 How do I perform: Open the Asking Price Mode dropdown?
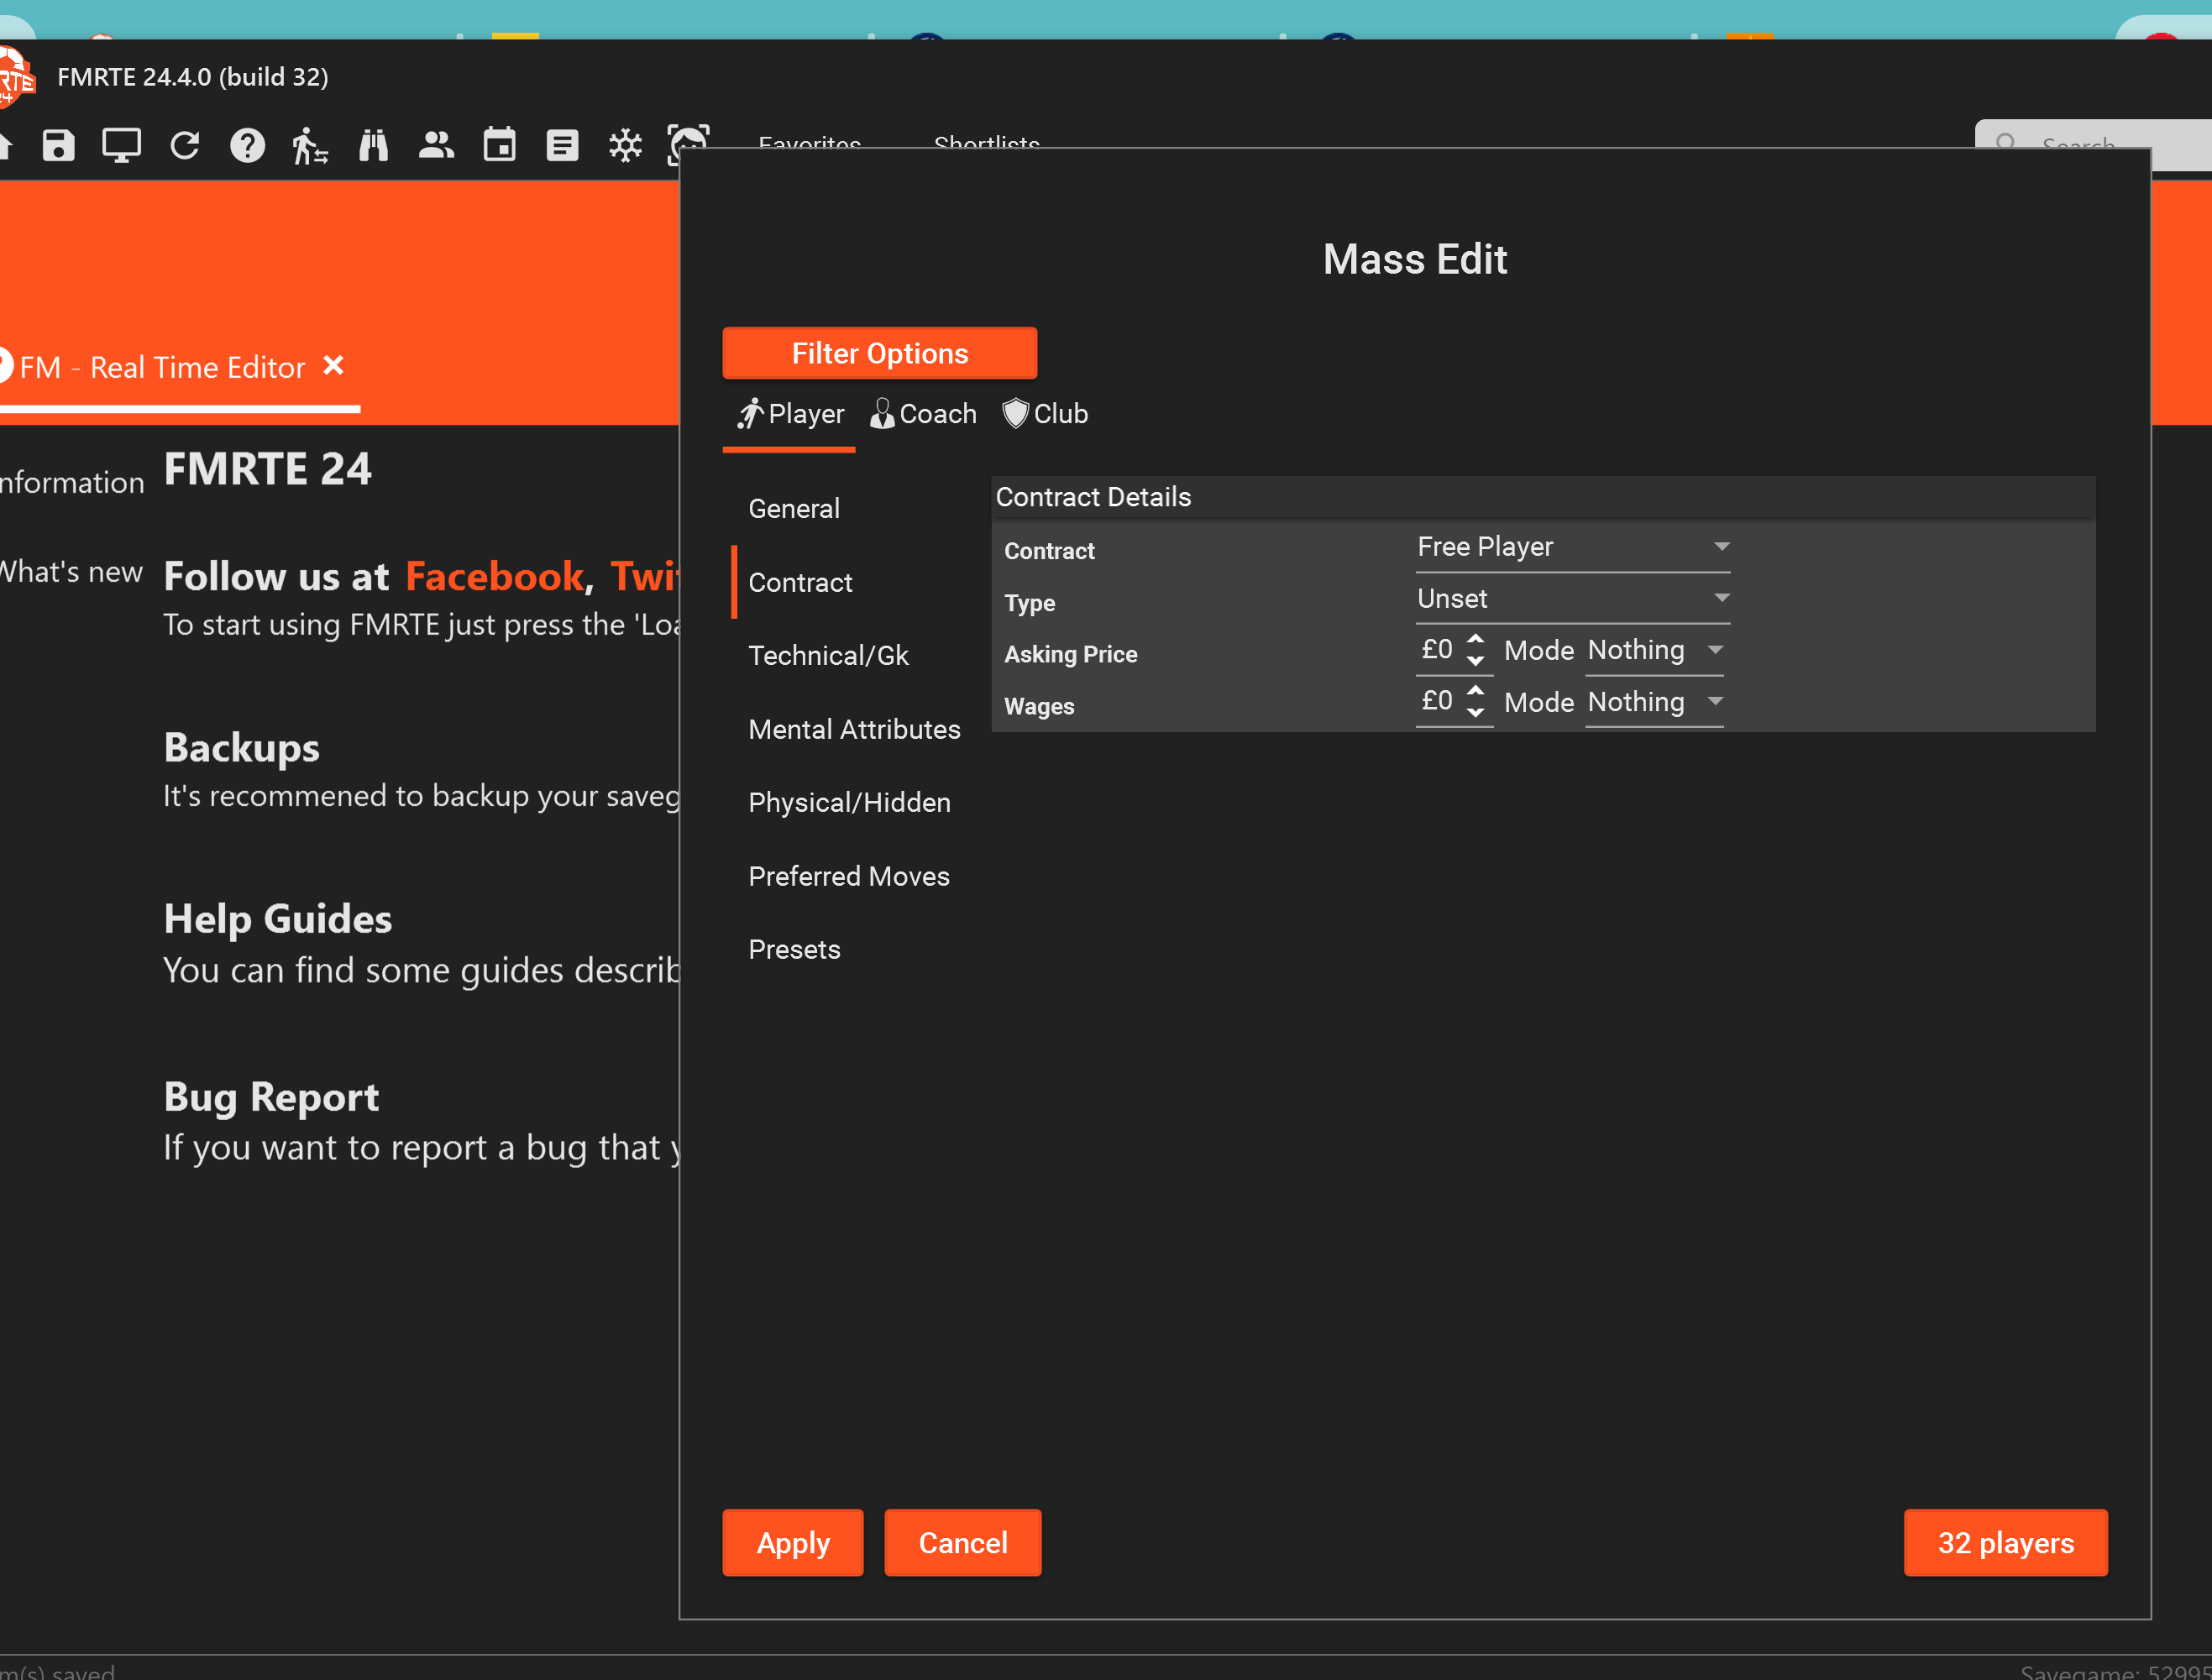[1655, 651]
